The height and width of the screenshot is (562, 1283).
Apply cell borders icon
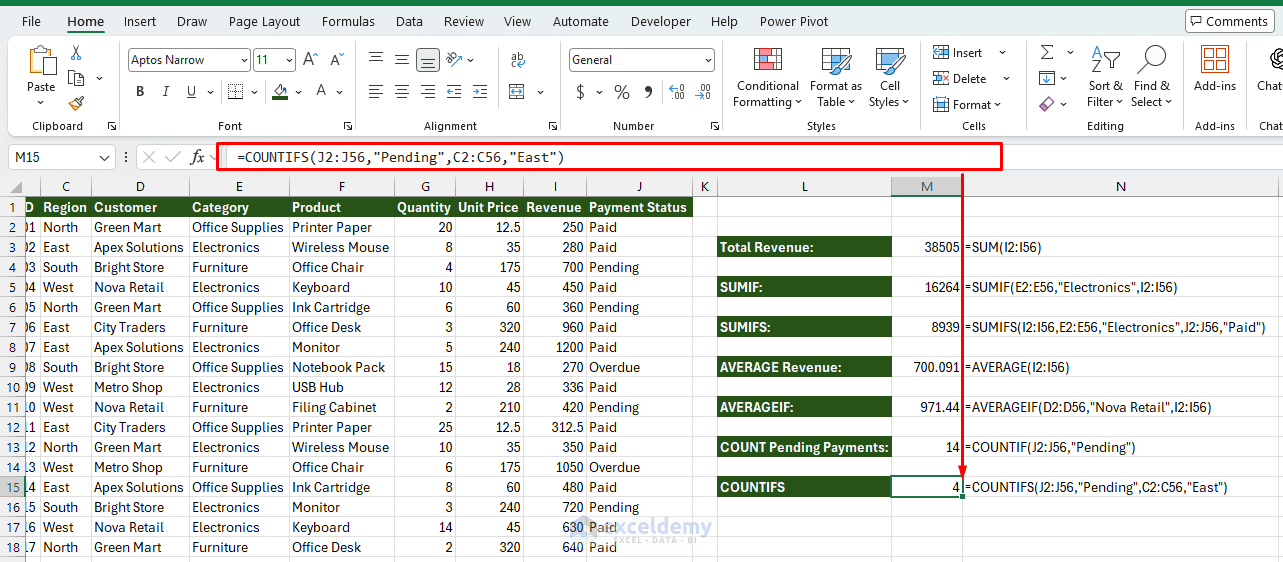point(234,92)
